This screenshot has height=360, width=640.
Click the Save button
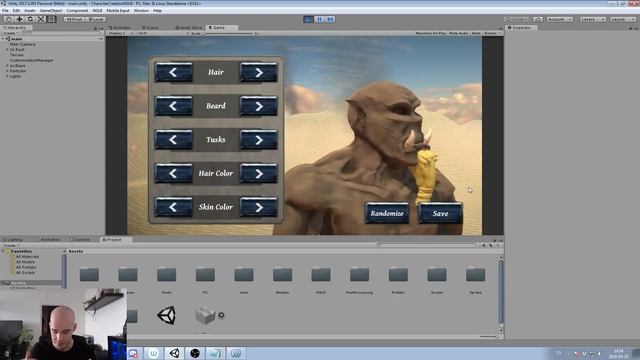(x=440, y=213)
